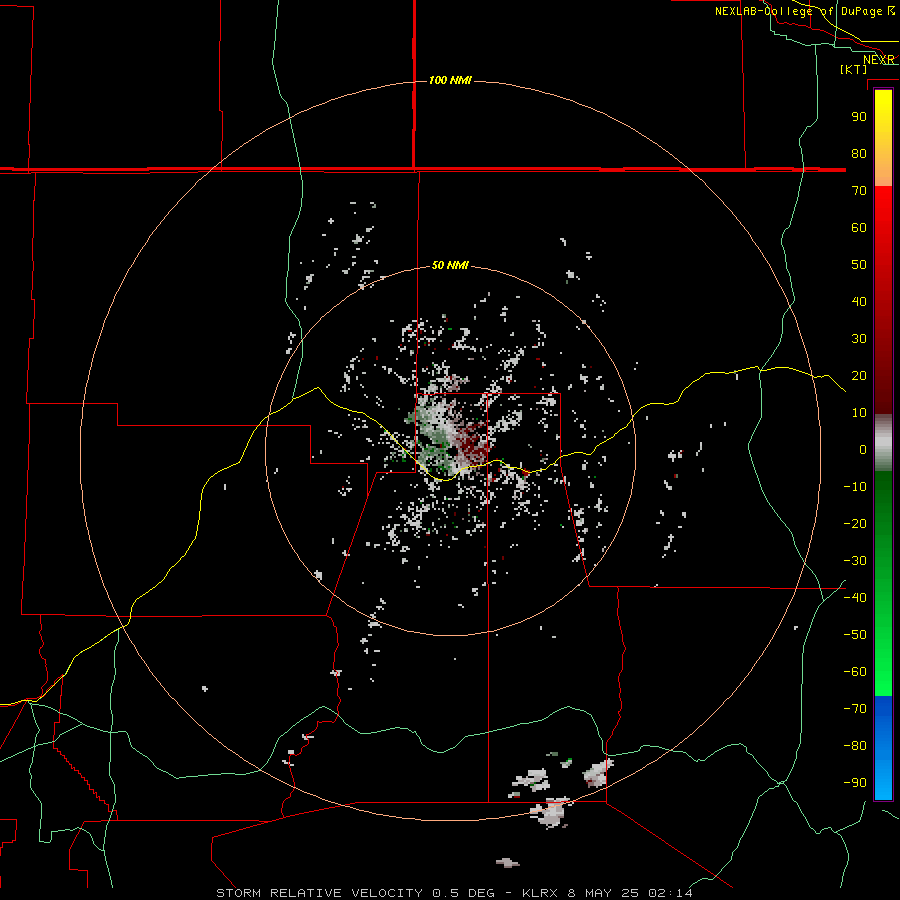Select the positive 50 value on velocity scale
Image resolution: width=900 pixels, height=900 pixels.
point(859,265)
